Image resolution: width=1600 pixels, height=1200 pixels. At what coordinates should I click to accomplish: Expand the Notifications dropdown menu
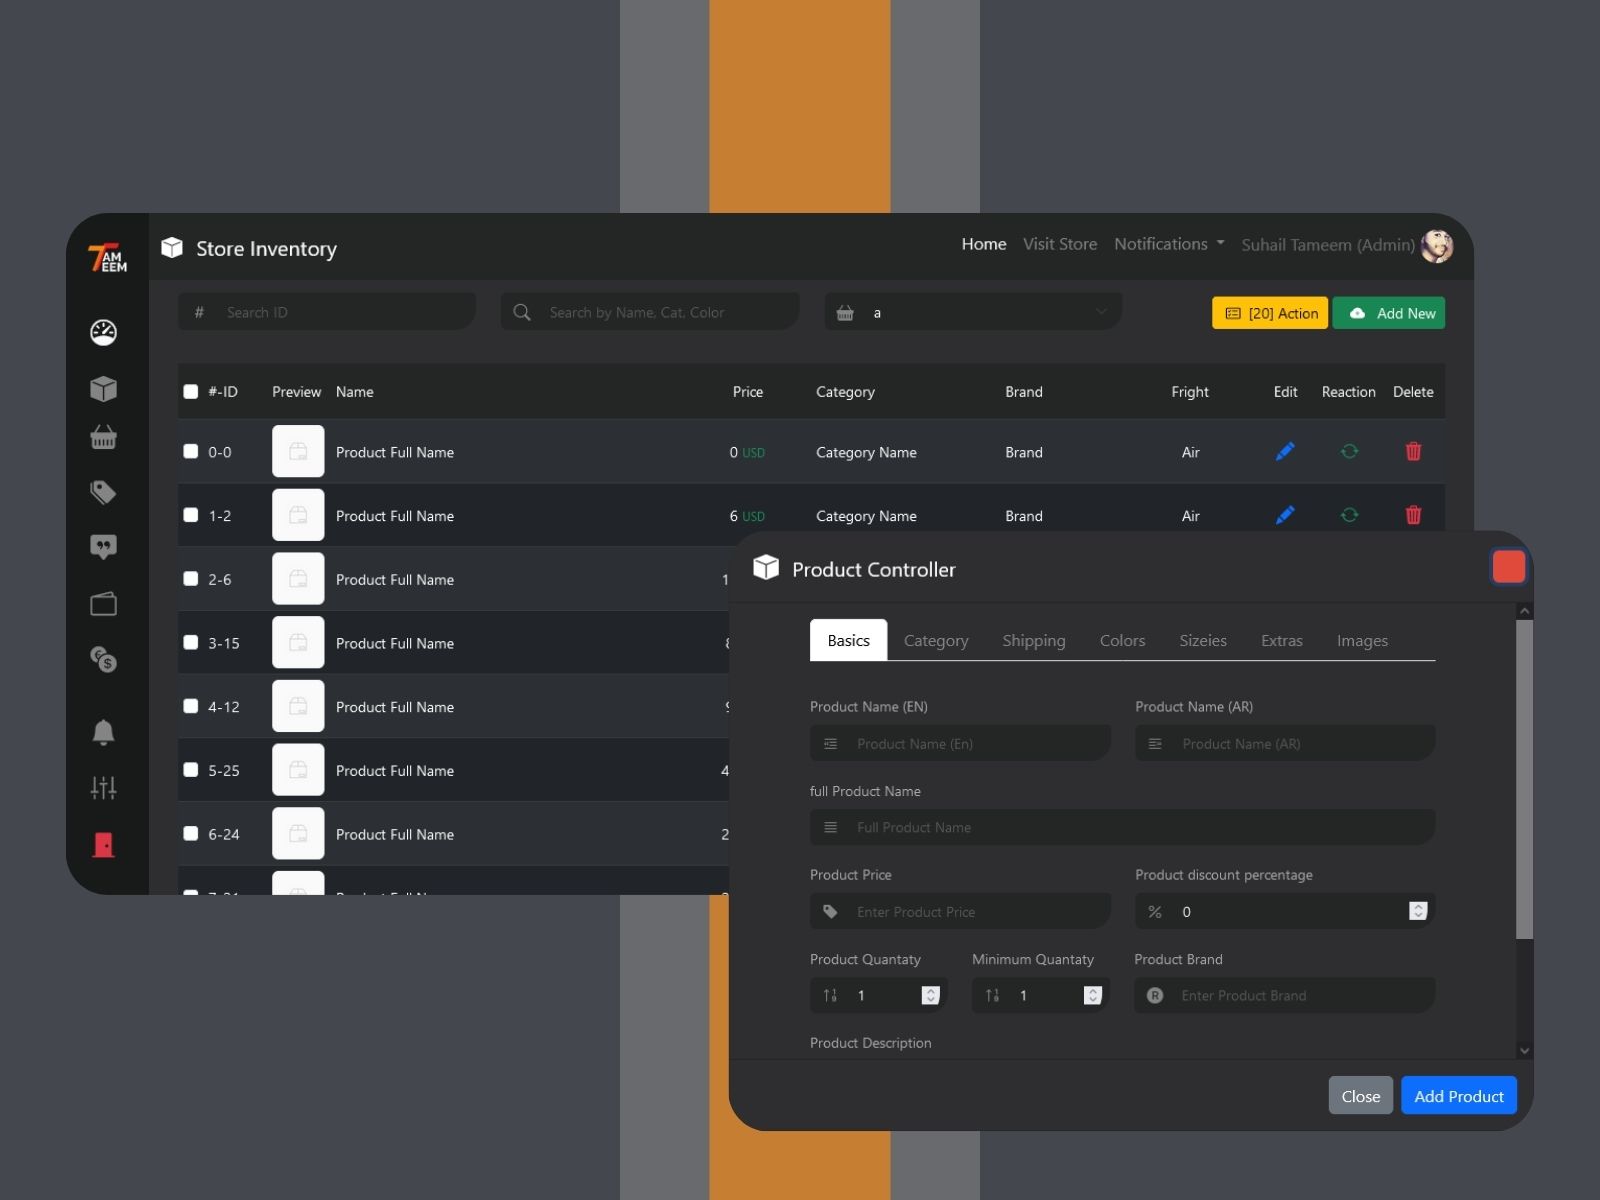click(x=1168, y=244)
